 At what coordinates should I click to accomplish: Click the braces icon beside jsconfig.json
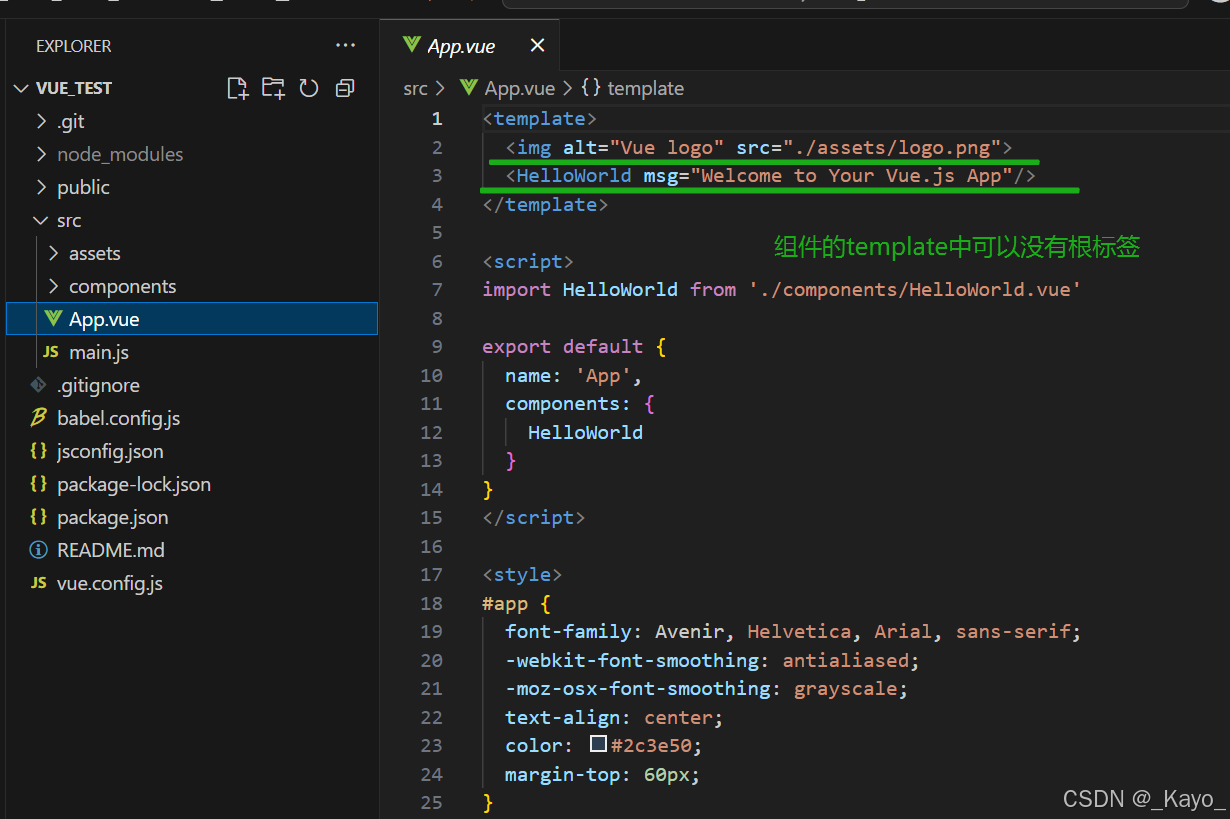[x=37, y=451]
